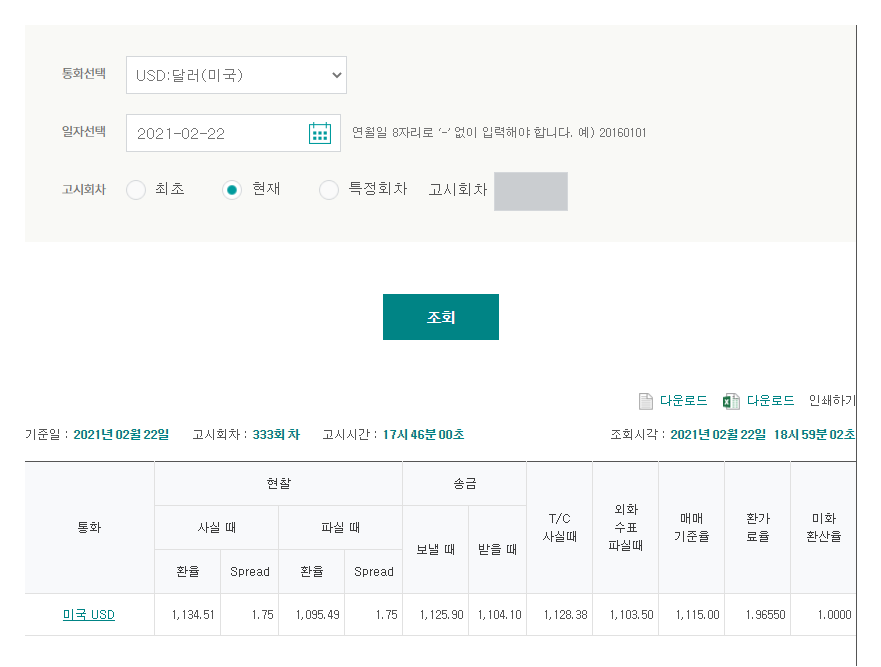Viewport: 881px width, 667px height.
Task: Click the 17시 46분 00초 notice time
Action: coord(424,434)
